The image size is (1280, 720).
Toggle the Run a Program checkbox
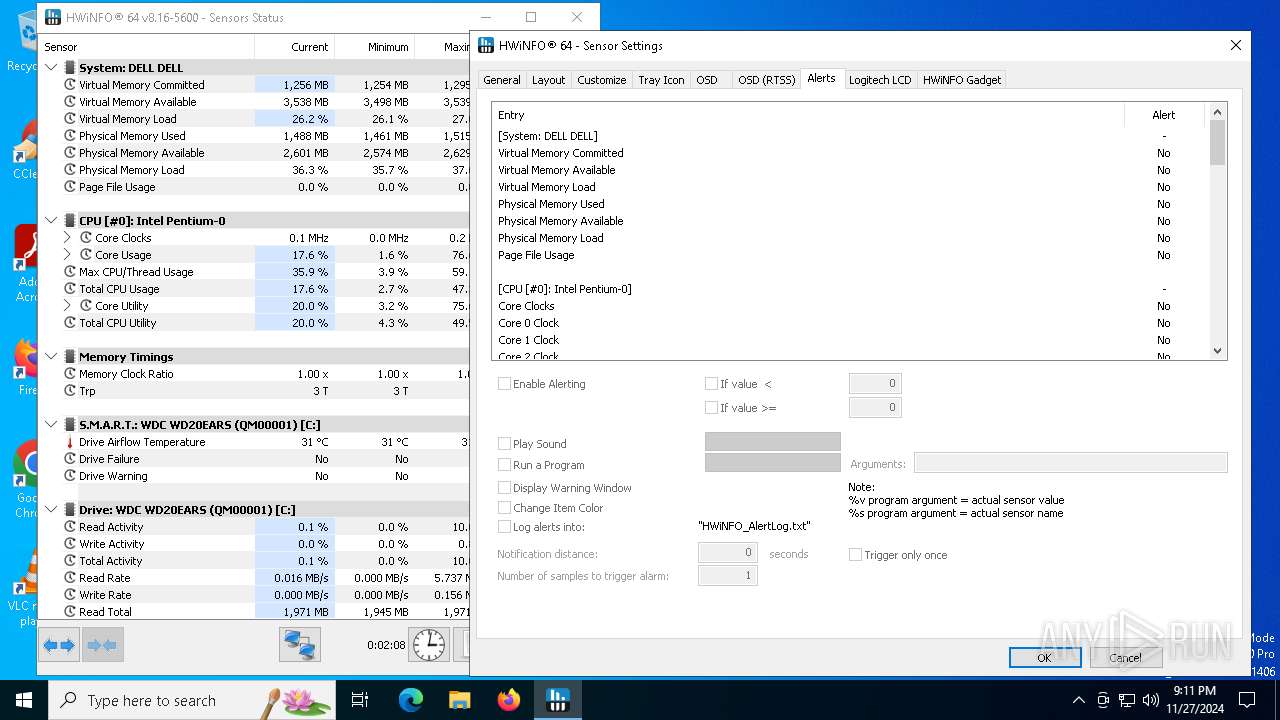click(505, 465)
